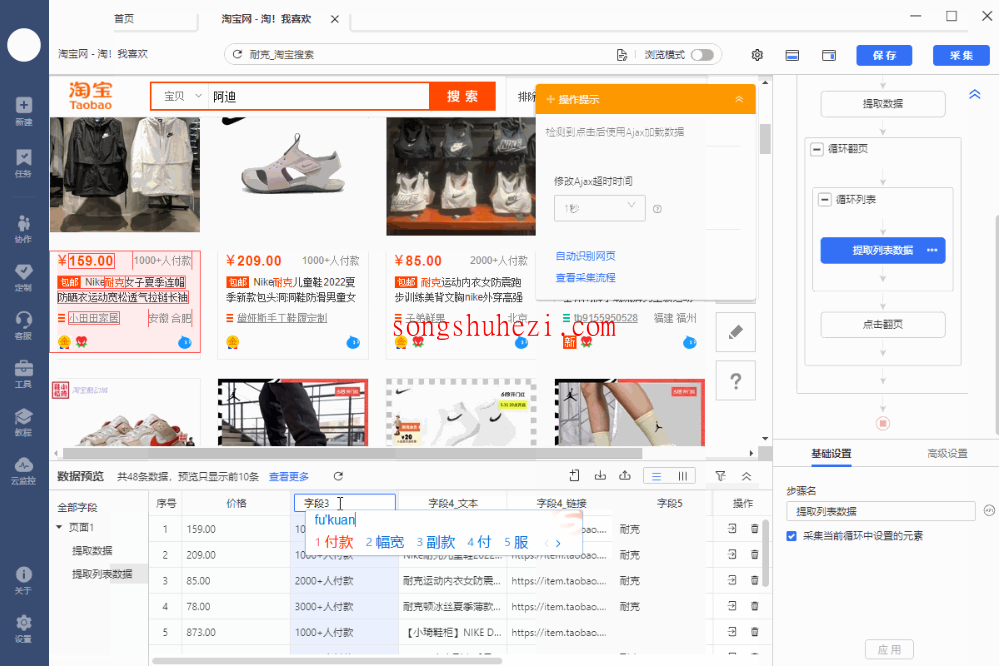
Task: Click the orange 搜索 button on Taobao
Action: 462,96
